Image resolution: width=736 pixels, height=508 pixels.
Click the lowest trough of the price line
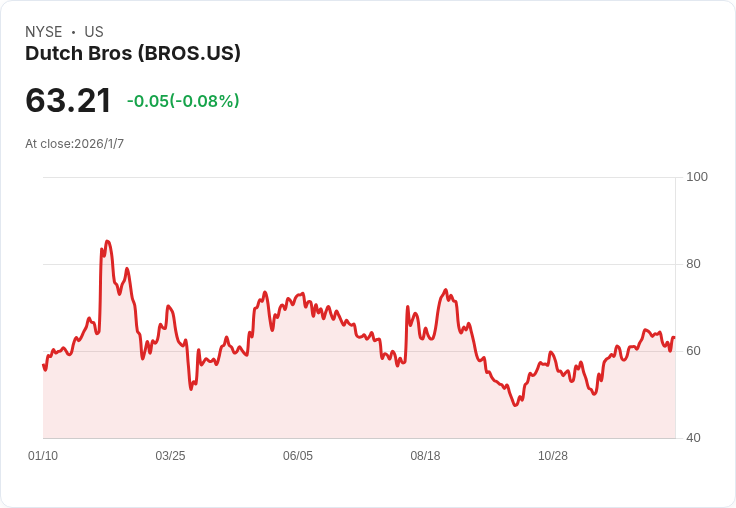point(515,405)
